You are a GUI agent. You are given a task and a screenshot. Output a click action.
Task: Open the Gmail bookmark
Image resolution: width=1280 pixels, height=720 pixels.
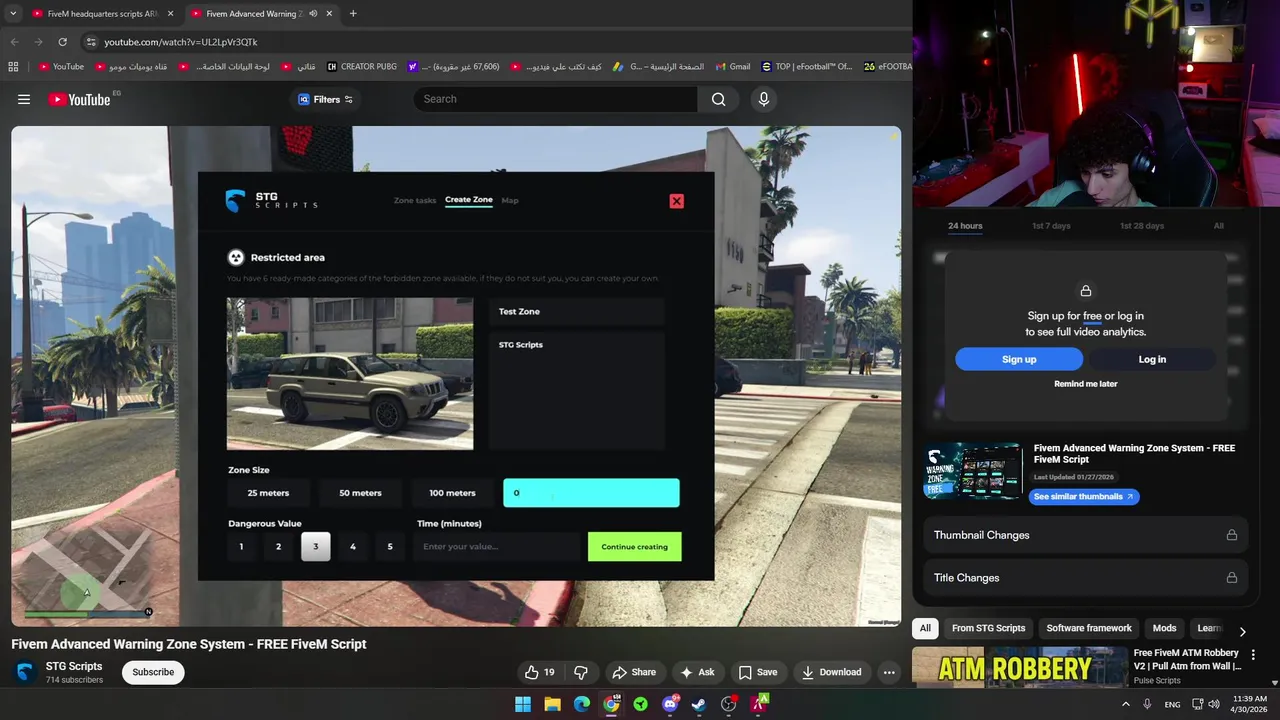pyautogui.click(x=733, y=67)
